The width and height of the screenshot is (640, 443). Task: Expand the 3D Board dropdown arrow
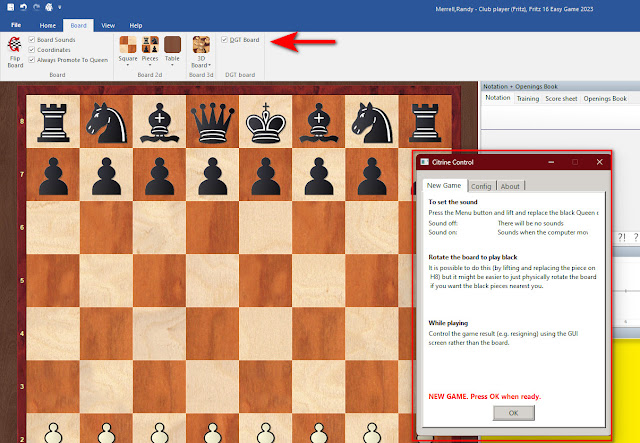[x=209, y=65]
